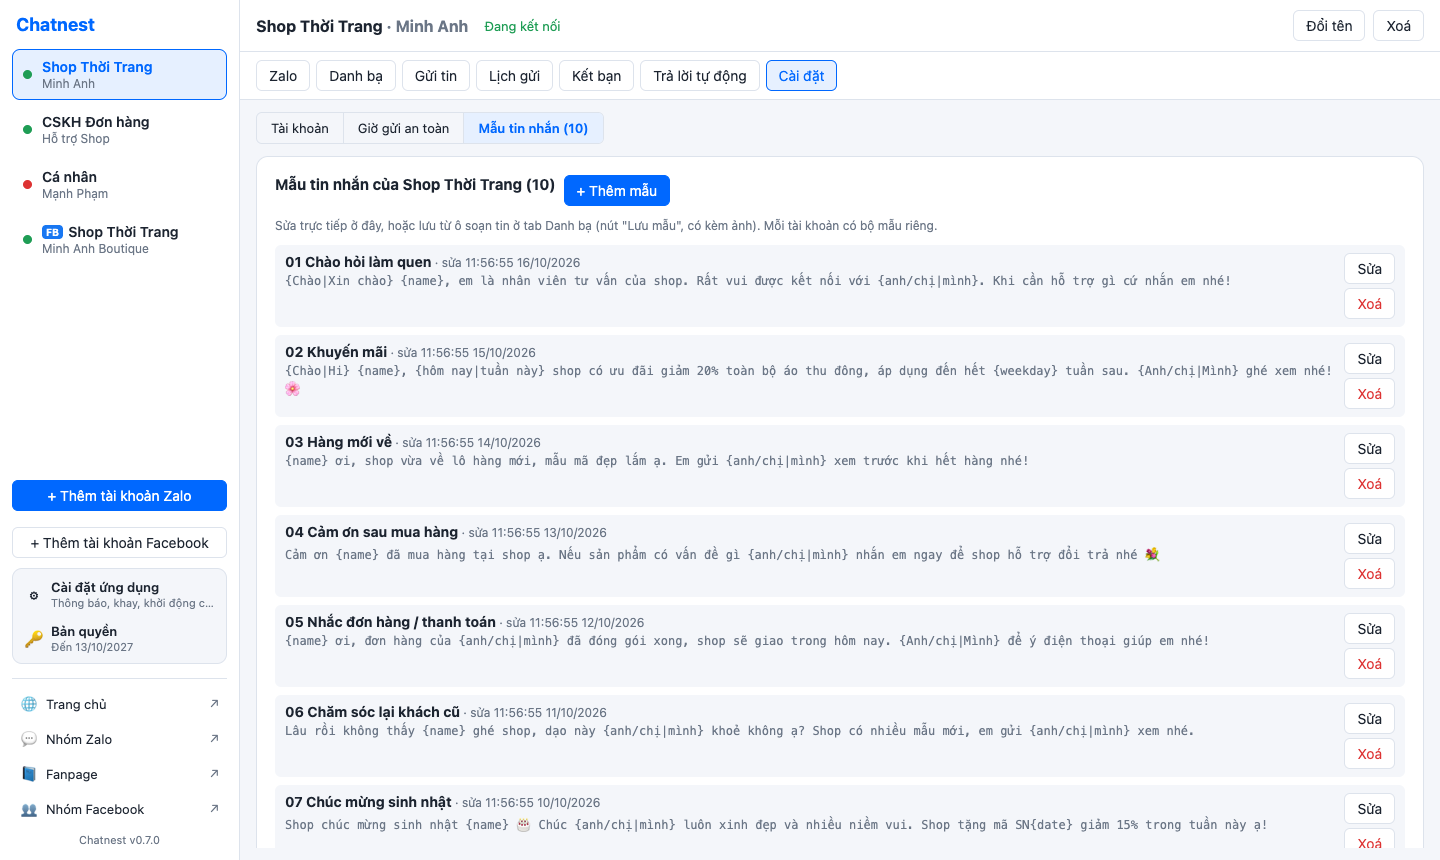The width and height of the screenshot is (1440, 860).
Task: Add a Zalo account with Thêm tài khoản Zalo
Action: pyautogui.click(x=119, y=496)
